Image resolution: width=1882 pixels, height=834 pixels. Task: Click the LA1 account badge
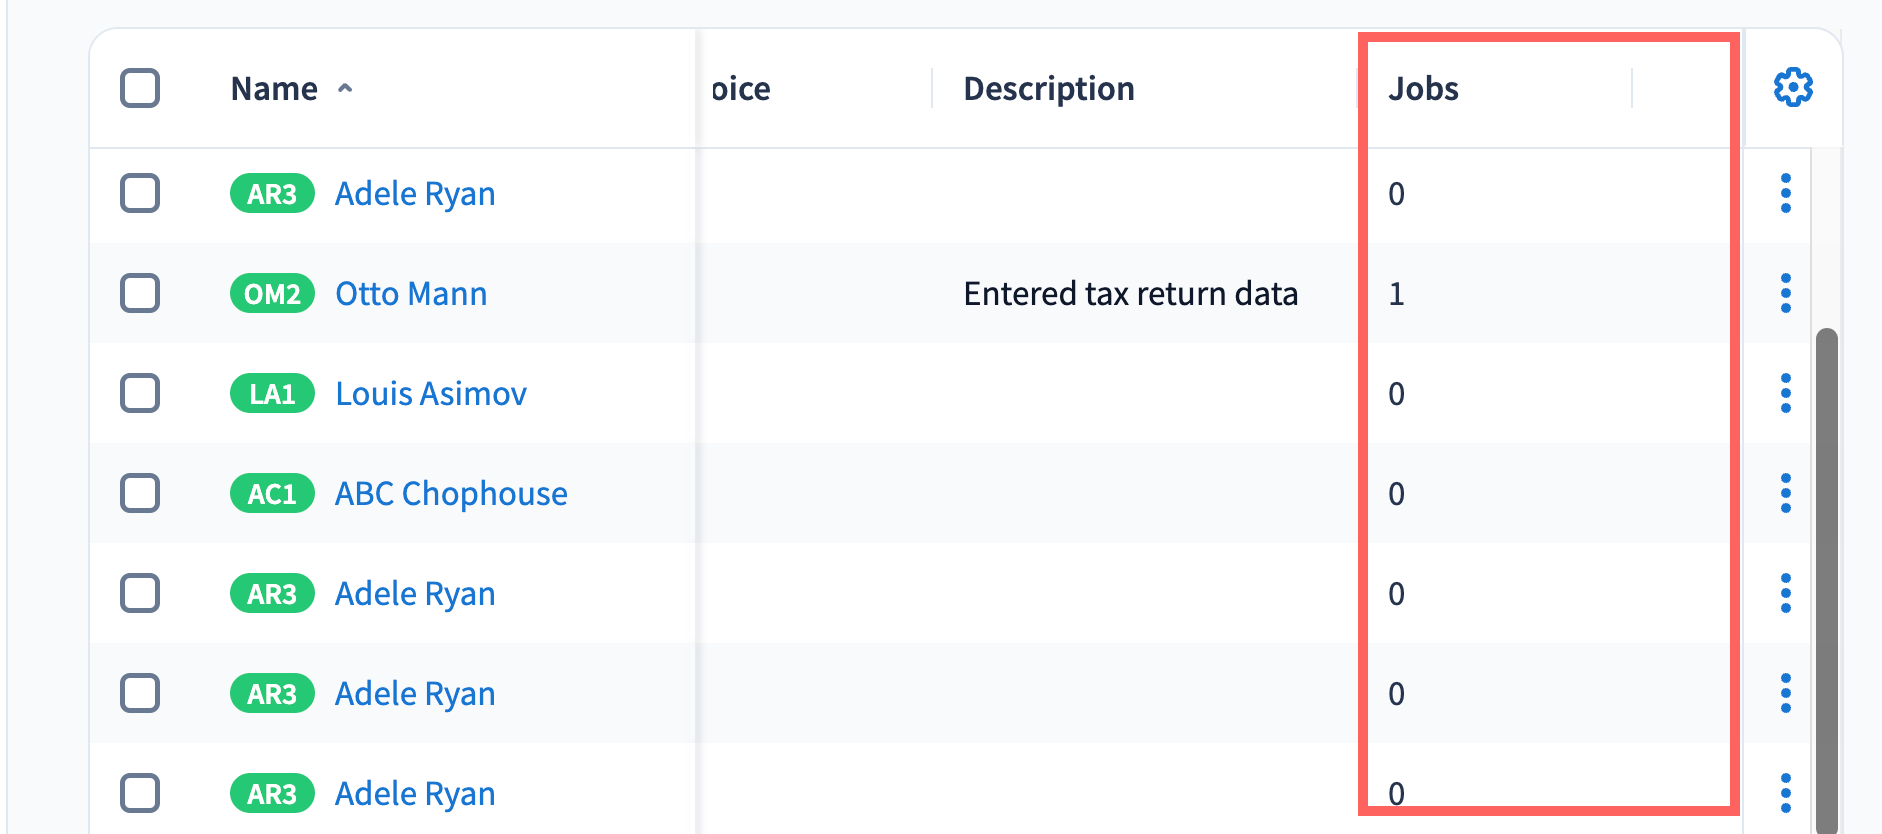272,393
